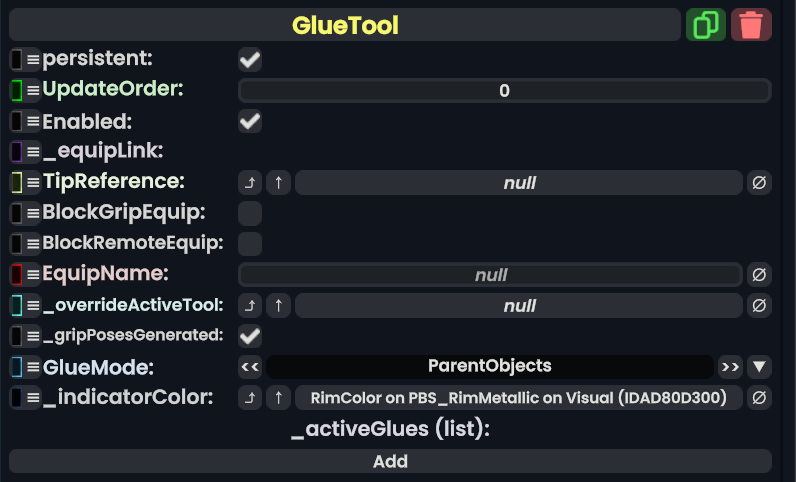The width and height of the screenshot is (796, 482).
Task: Click the green color handle beside UpdateOrder
Action: coord(16,91)
